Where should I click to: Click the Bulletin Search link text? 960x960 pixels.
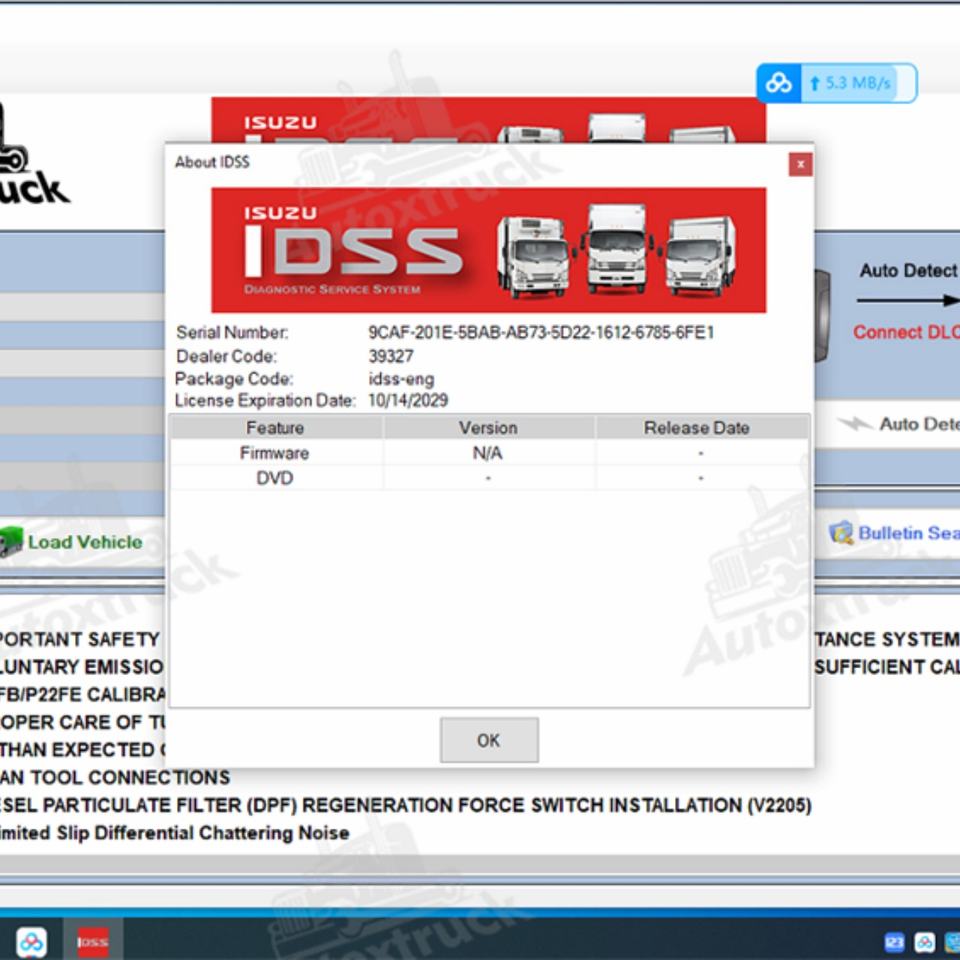click(909, 533)
